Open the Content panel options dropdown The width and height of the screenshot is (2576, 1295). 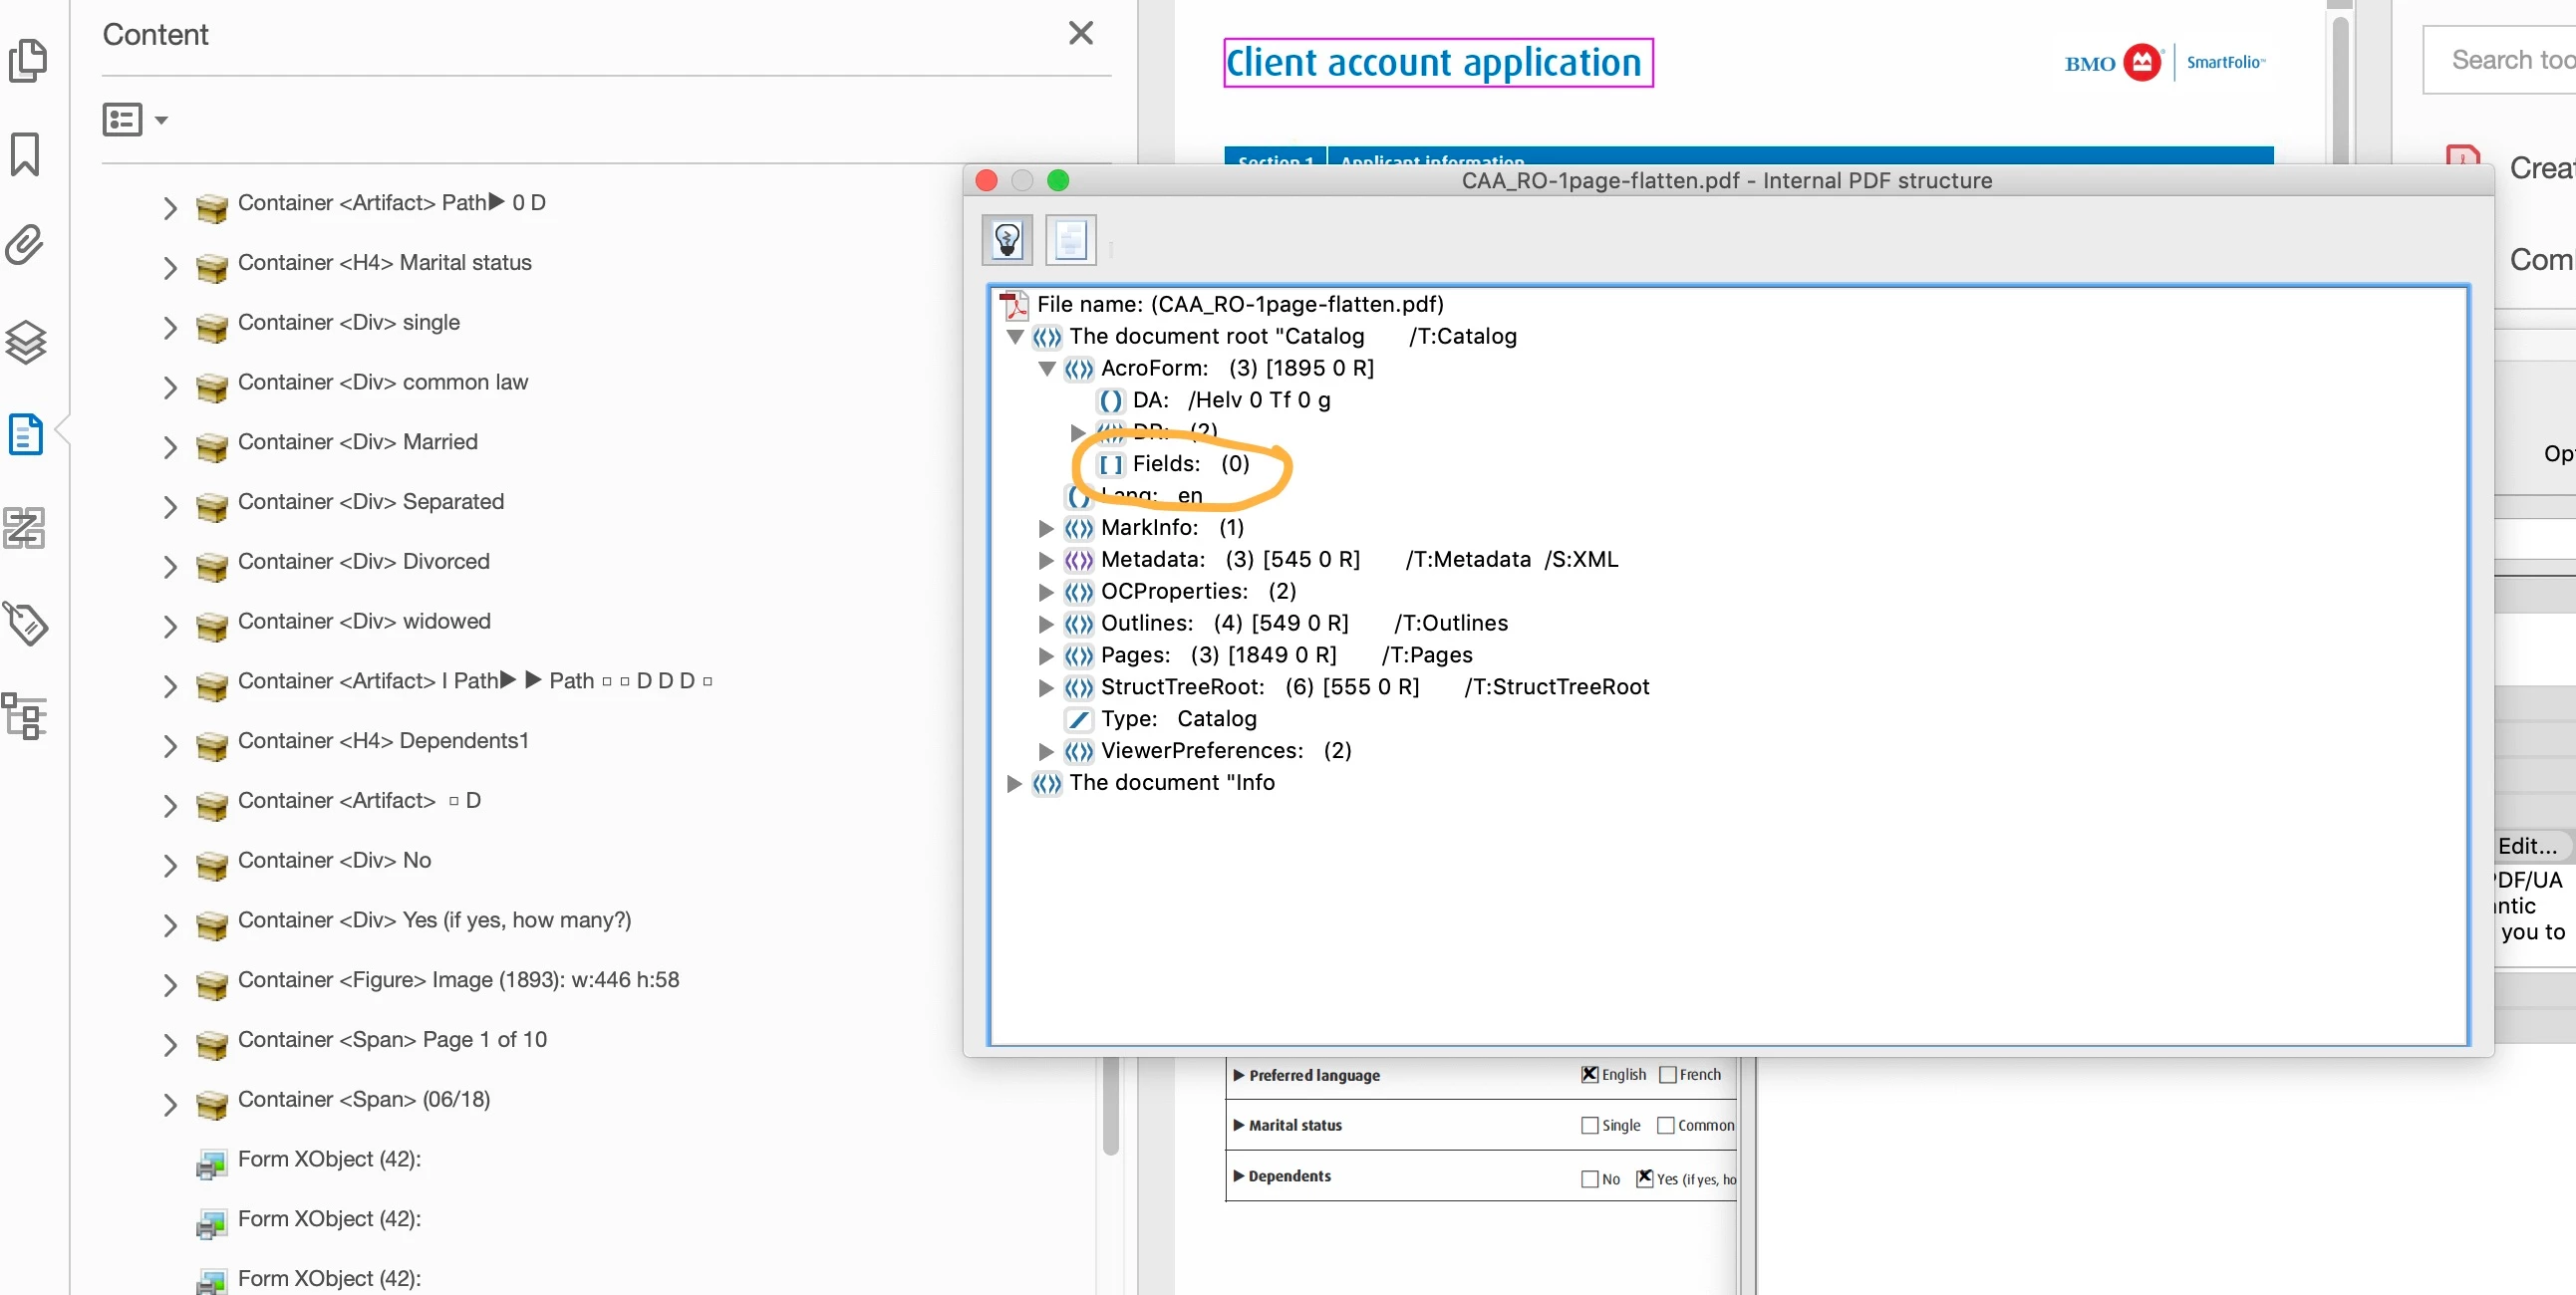[135, 120]
